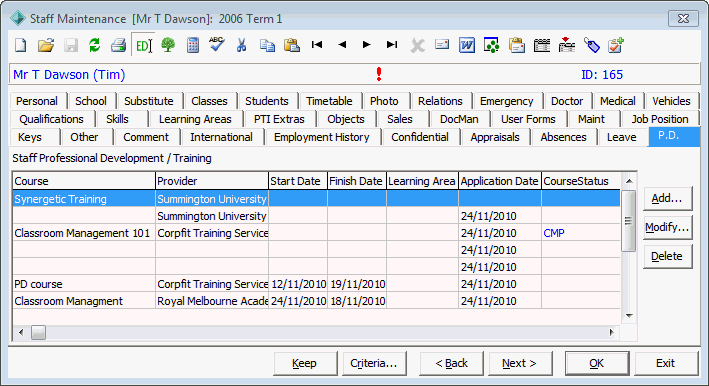This screenshot has width=709, height=386.
Task: Open the Word document icon
Action: pyautogui.click(x=467, y=45)
